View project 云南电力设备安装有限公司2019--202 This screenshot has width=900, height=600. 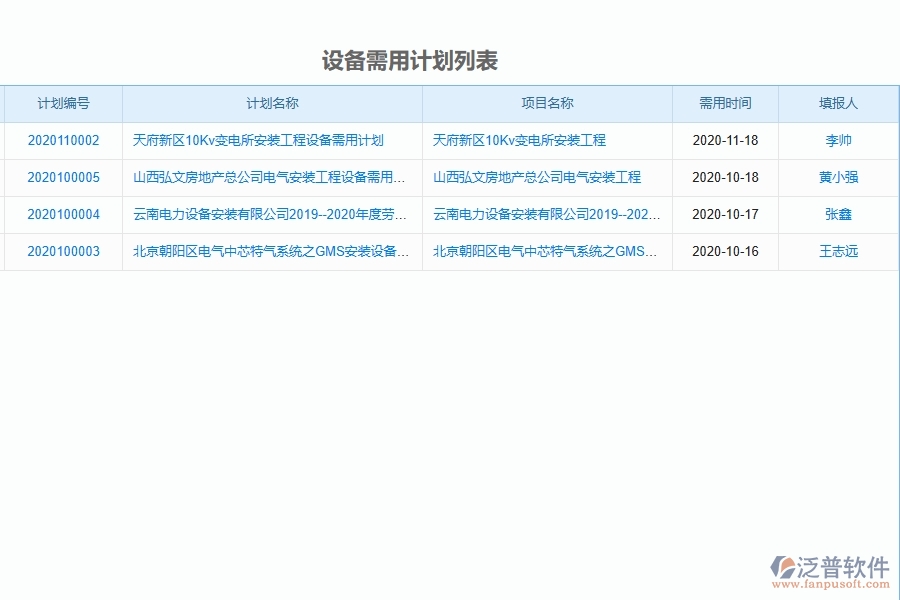point(546,214)
